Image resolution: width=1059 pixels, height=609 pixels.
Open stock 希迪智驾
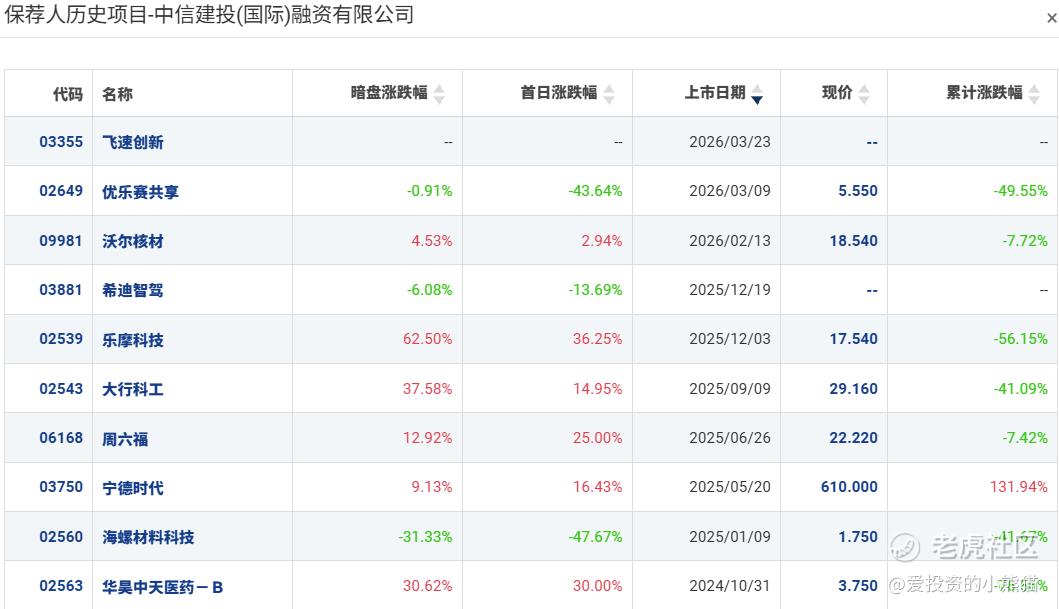(x=132, y=290)
